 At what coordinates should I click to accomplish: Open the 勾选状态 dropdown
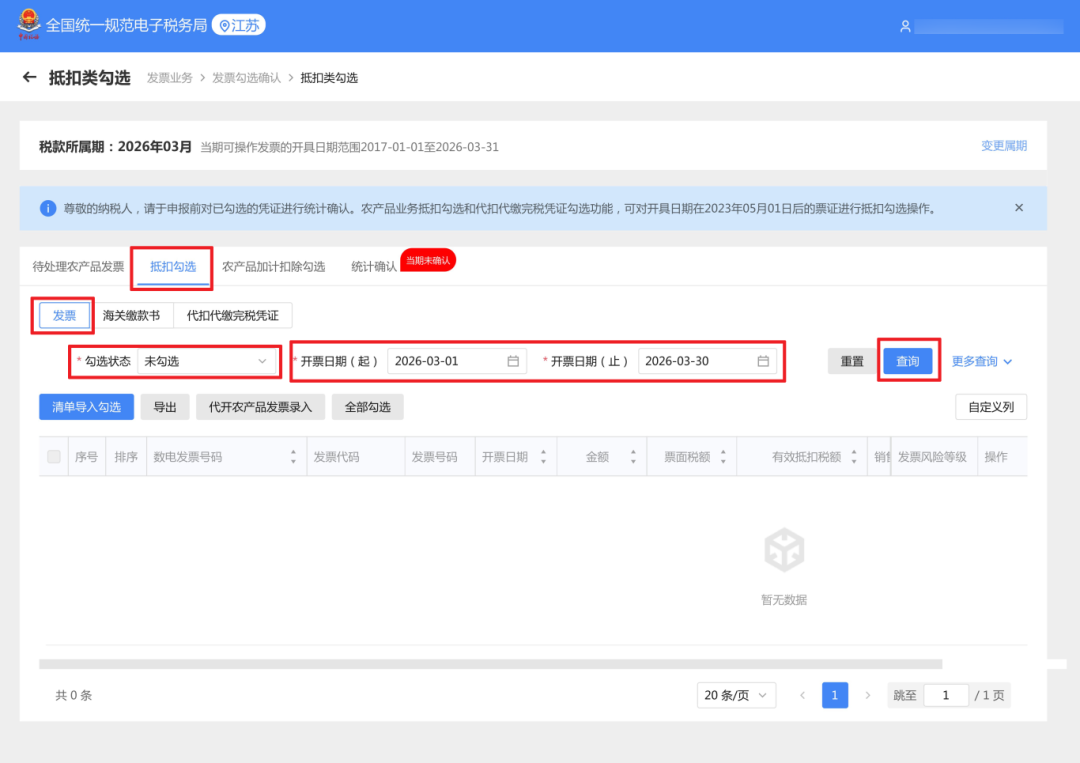click(x=207, y=361)
